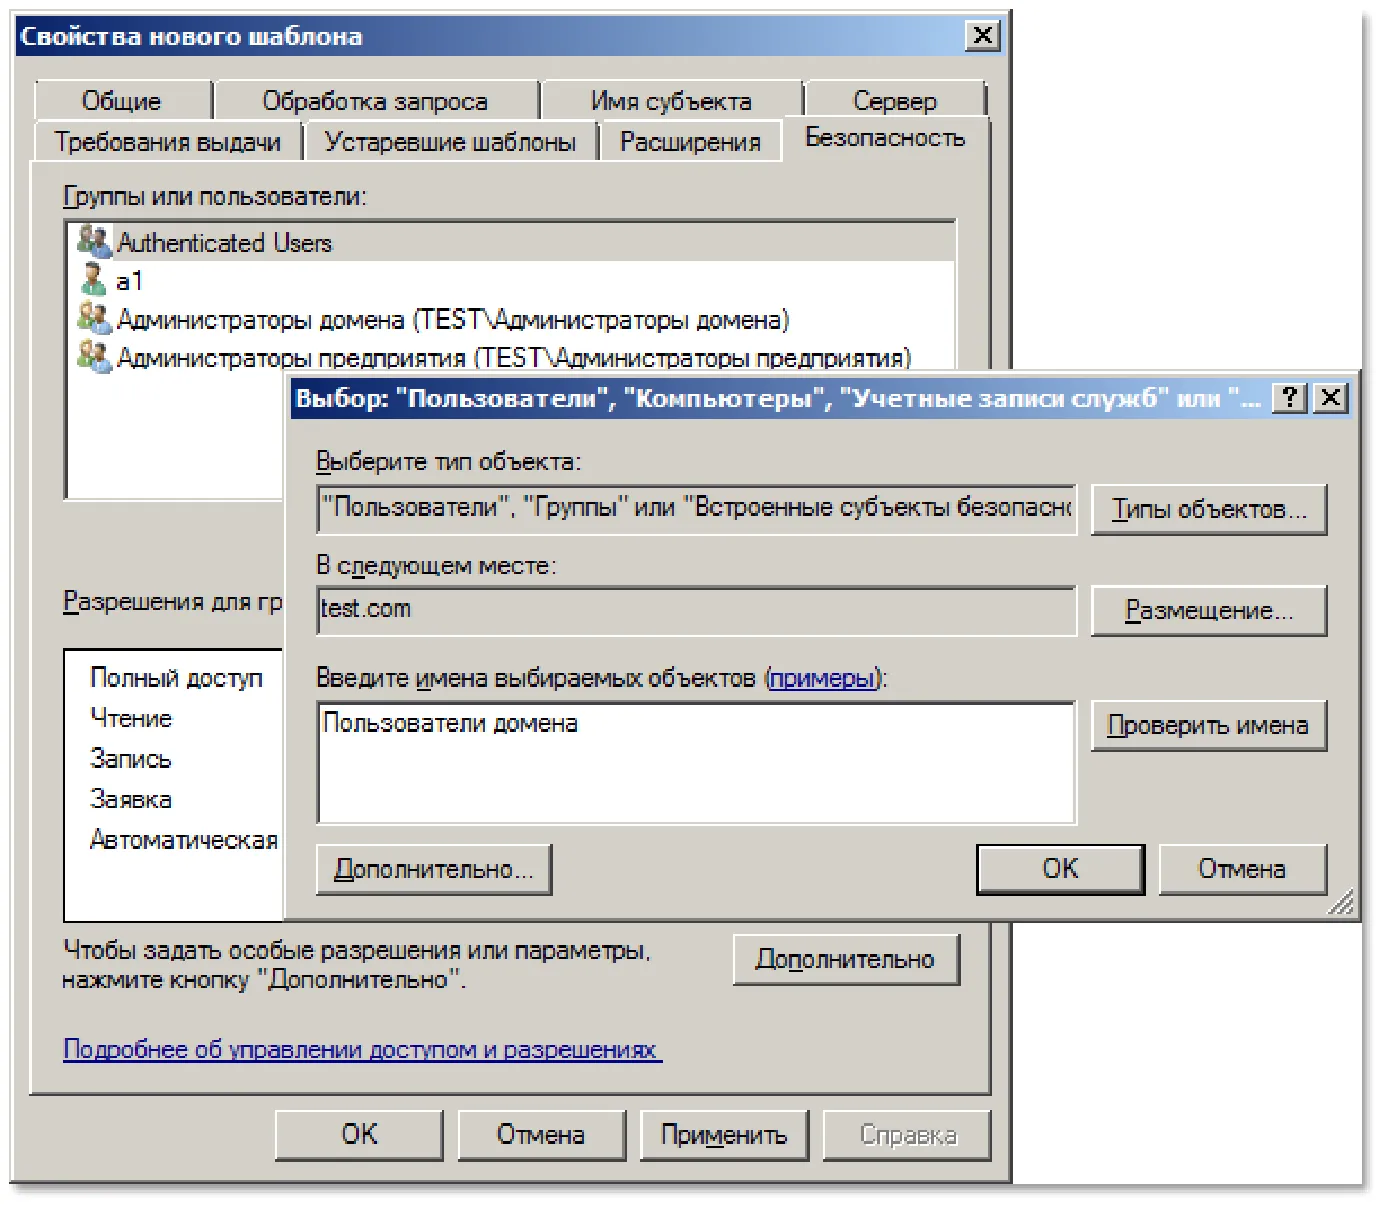Click Проверить имена button
The width and height of the screenshot is (1383, 1206).
1209,725
